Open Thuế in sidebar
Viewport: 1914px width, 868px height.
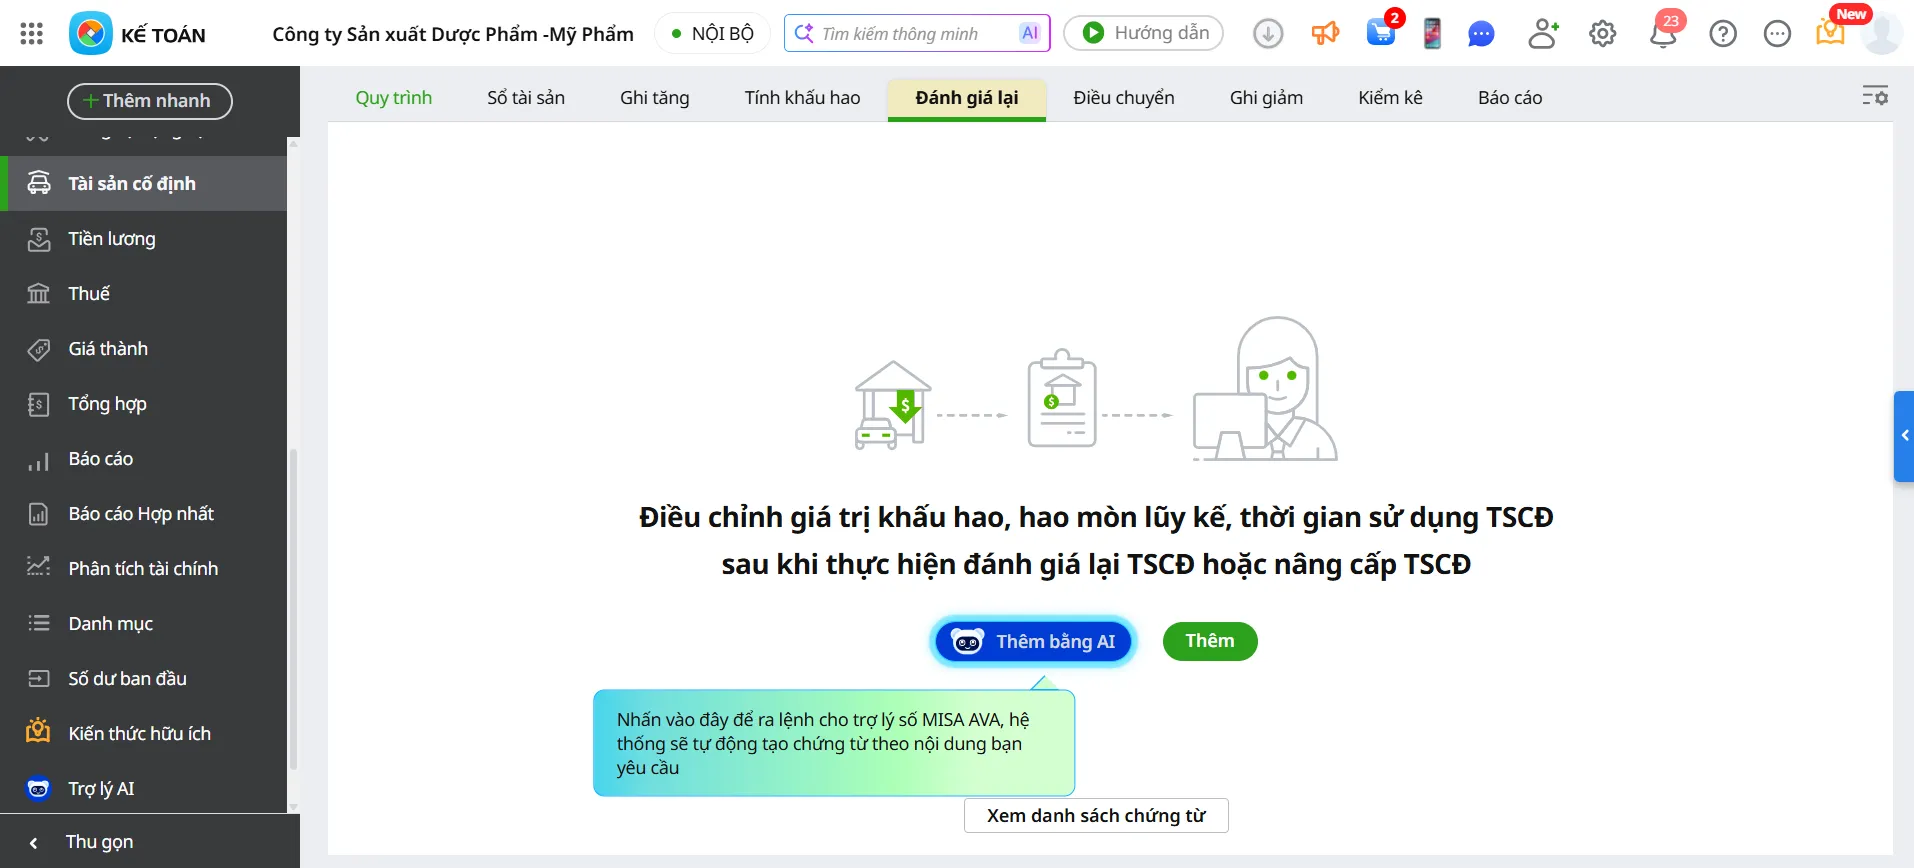point(144,293)
